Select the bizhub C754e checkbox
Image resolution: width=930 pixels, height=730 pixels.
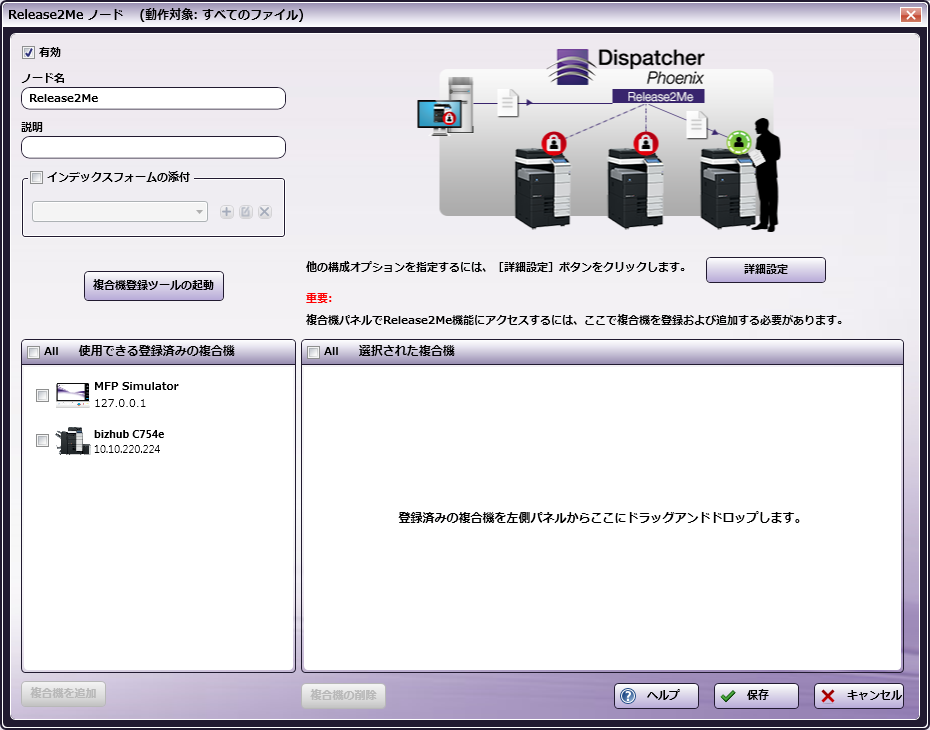point(42,441)
